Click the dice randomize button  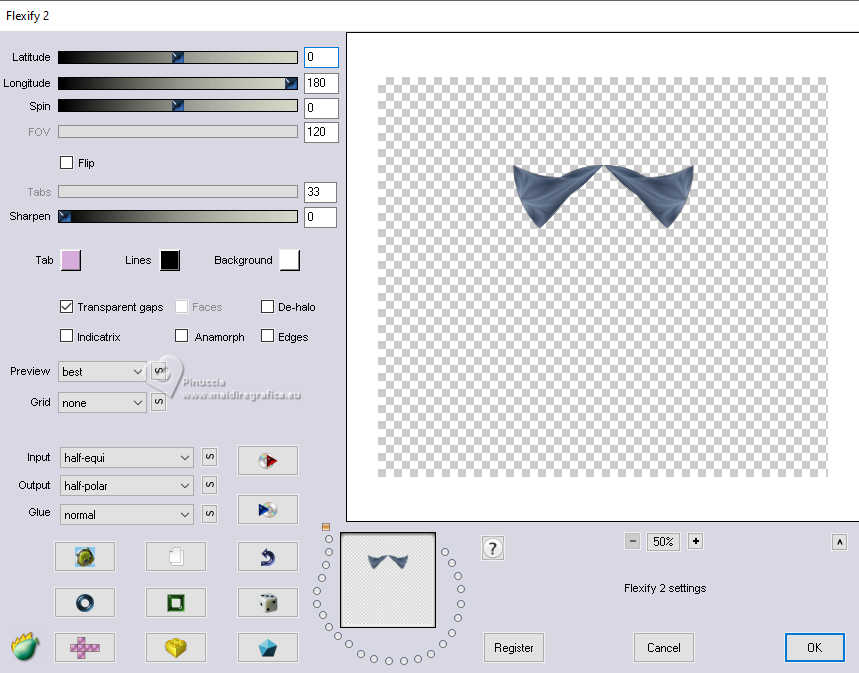tap(267, 602)
